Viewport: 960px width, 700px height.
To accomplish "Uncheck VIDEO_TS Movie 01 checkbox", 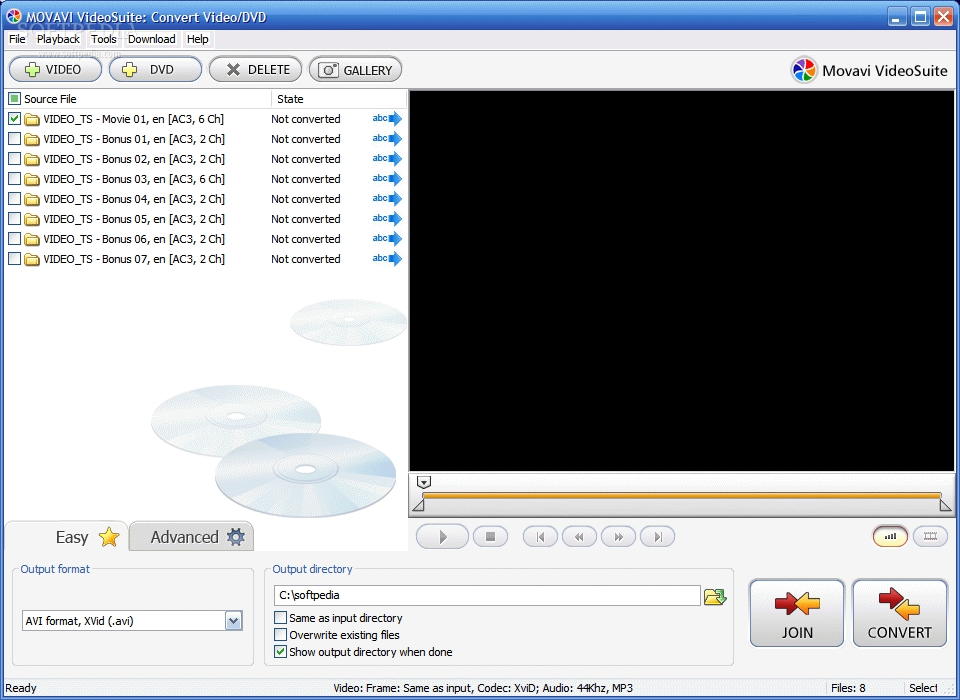I will pyautogui.click(x=15, y=118).
